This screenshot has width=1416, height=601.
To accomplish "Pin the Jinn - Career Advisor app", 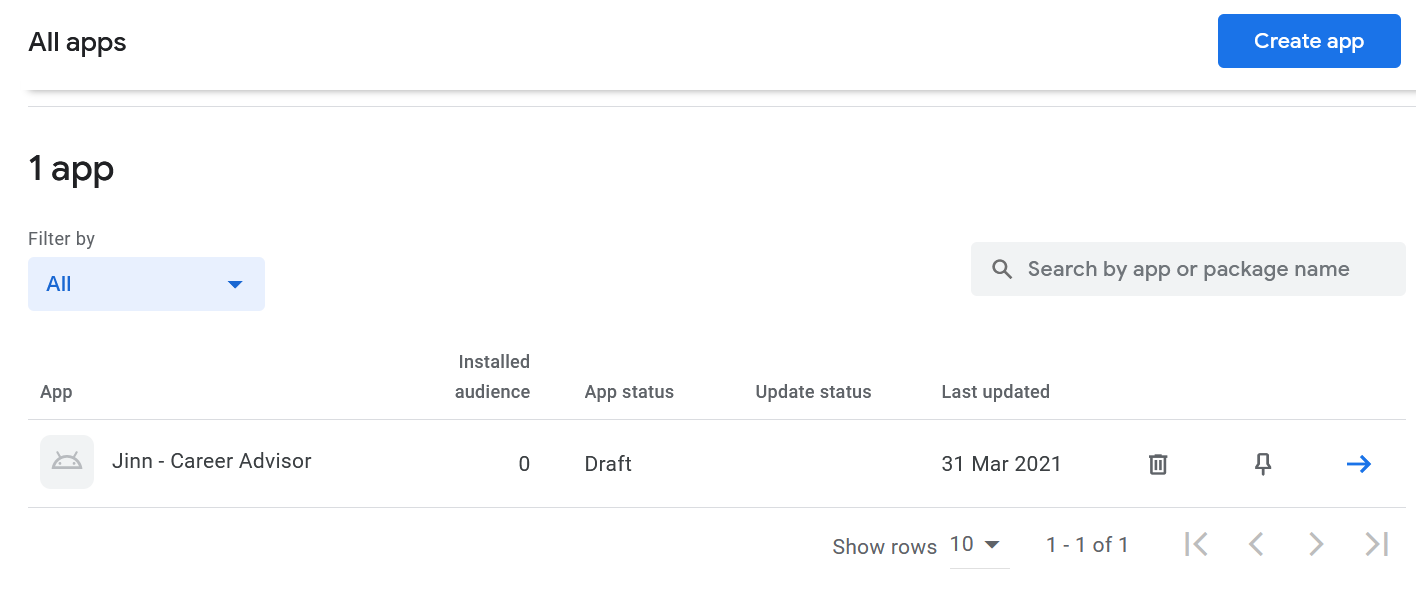I will [1263, 464].
